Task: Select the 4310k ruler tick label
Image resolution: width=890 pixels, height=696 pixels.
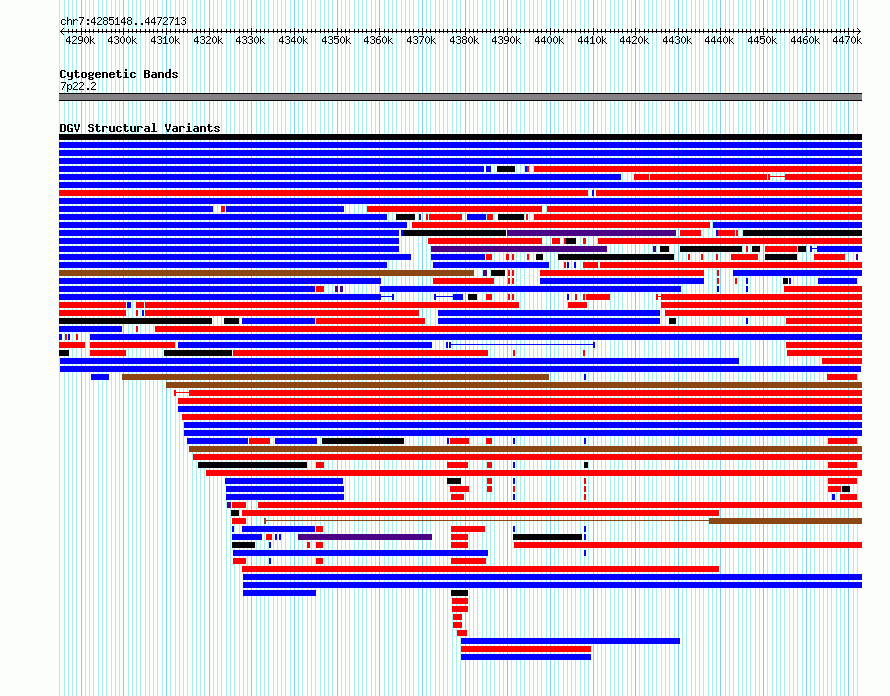Action: tap(165, 40)
